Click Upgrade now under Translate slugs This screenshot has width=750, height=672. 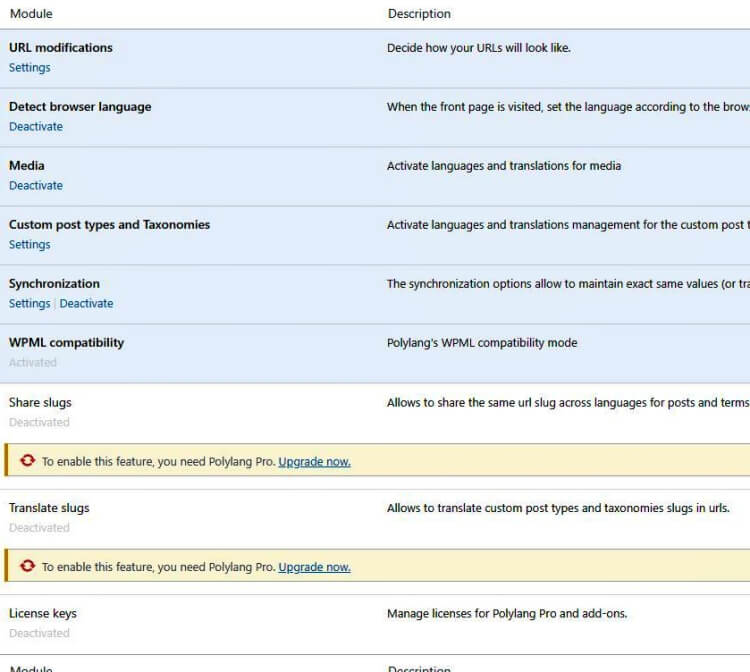tap(314, 567)
